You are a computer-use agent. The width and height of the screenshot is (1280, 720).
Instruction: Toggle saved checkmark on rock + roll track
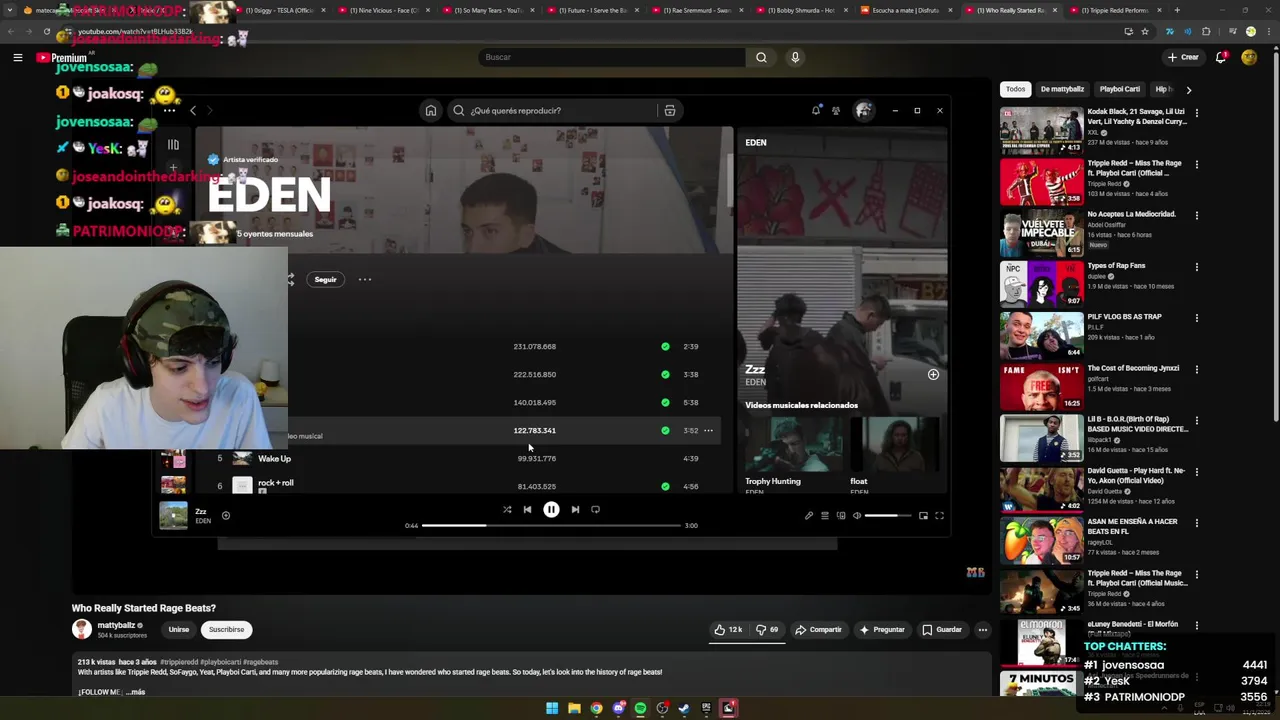(x=665, y=487)
